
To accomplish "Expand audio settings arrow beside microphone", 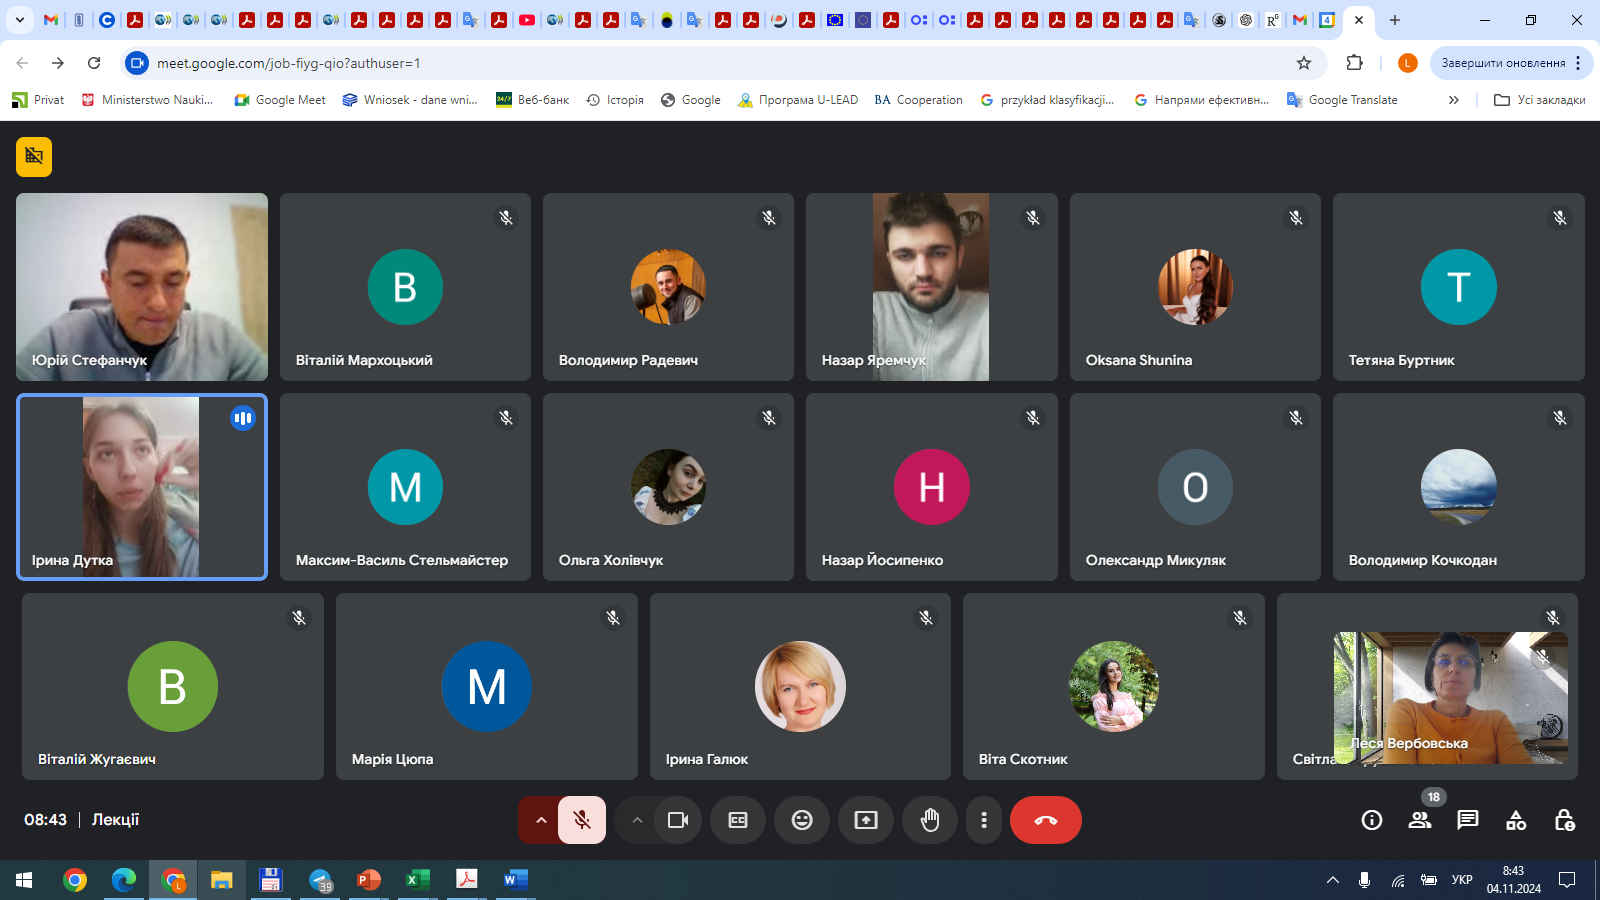I will [x=541, y=820].
